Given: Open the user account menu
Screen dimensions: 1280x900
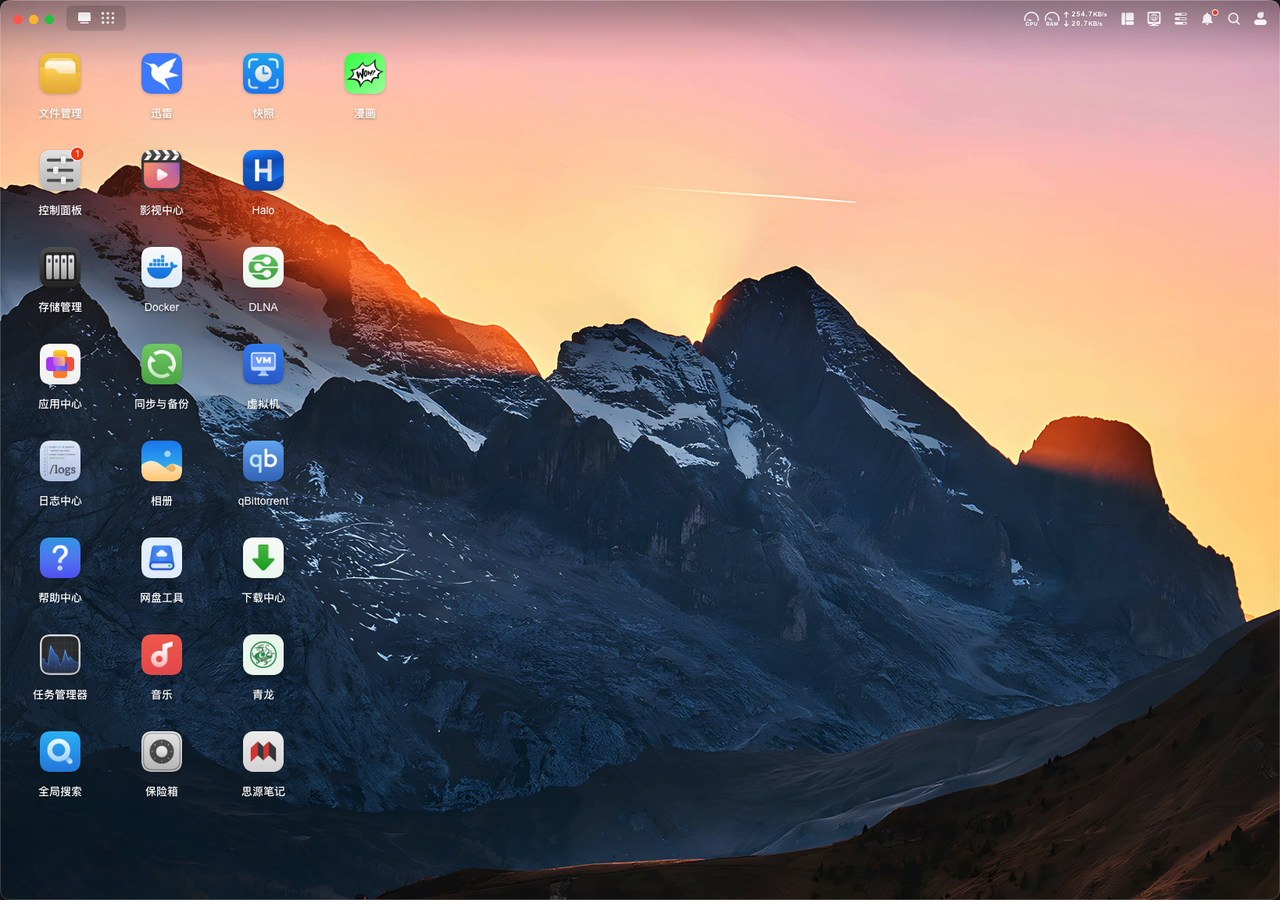Looking at the screenshot, I should [x=1260, y=19].
